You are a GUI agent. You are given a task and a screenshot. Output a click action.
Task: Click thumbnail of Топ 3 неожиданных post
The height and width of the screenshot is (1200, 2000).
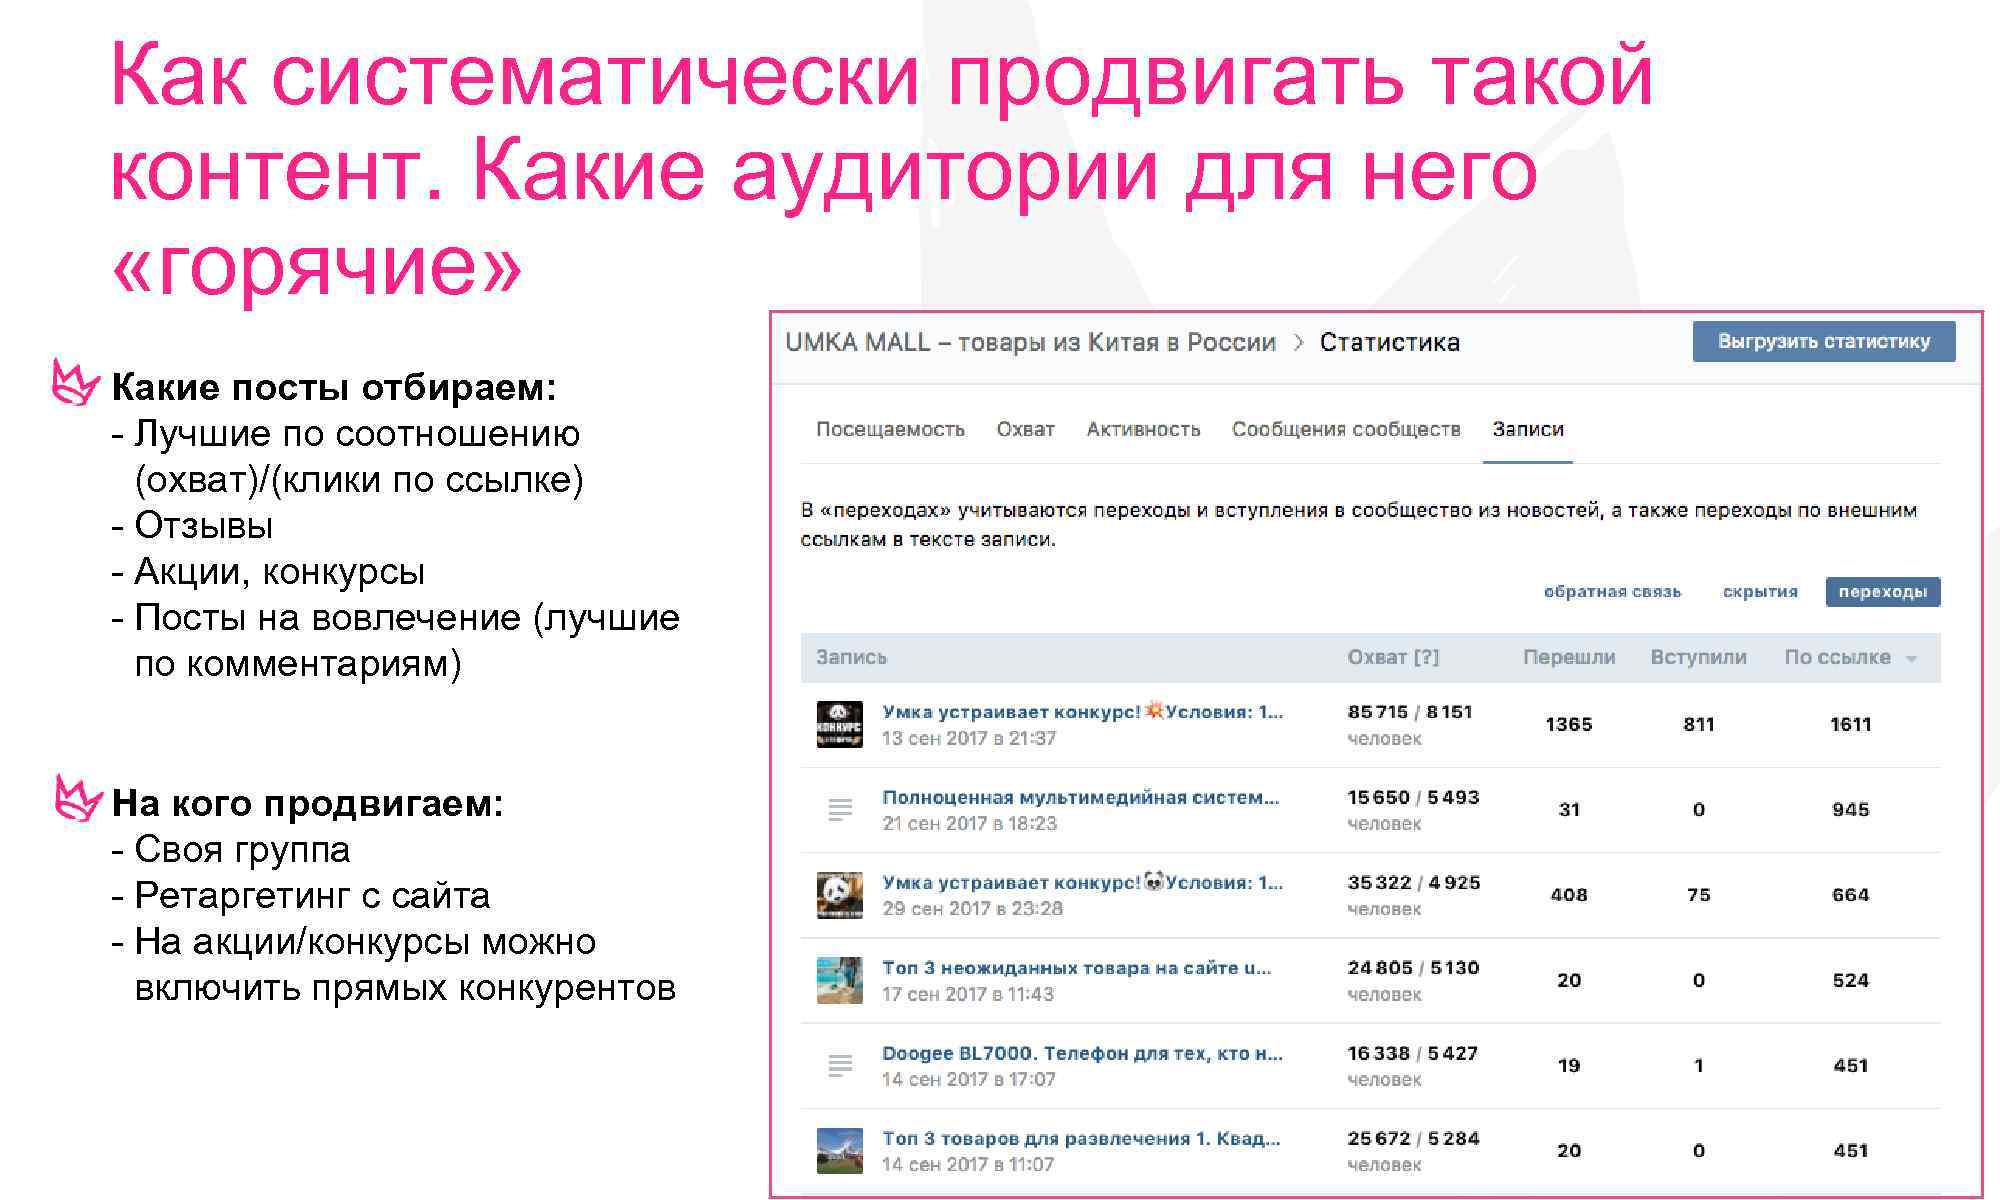(x=840, y=980)
